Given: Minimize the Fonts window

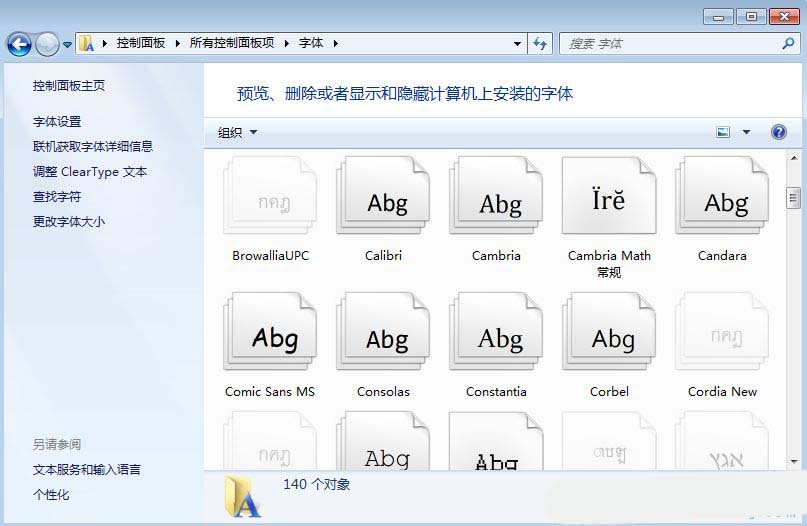Looking at the screenshot, I should [x=718, y=16].
